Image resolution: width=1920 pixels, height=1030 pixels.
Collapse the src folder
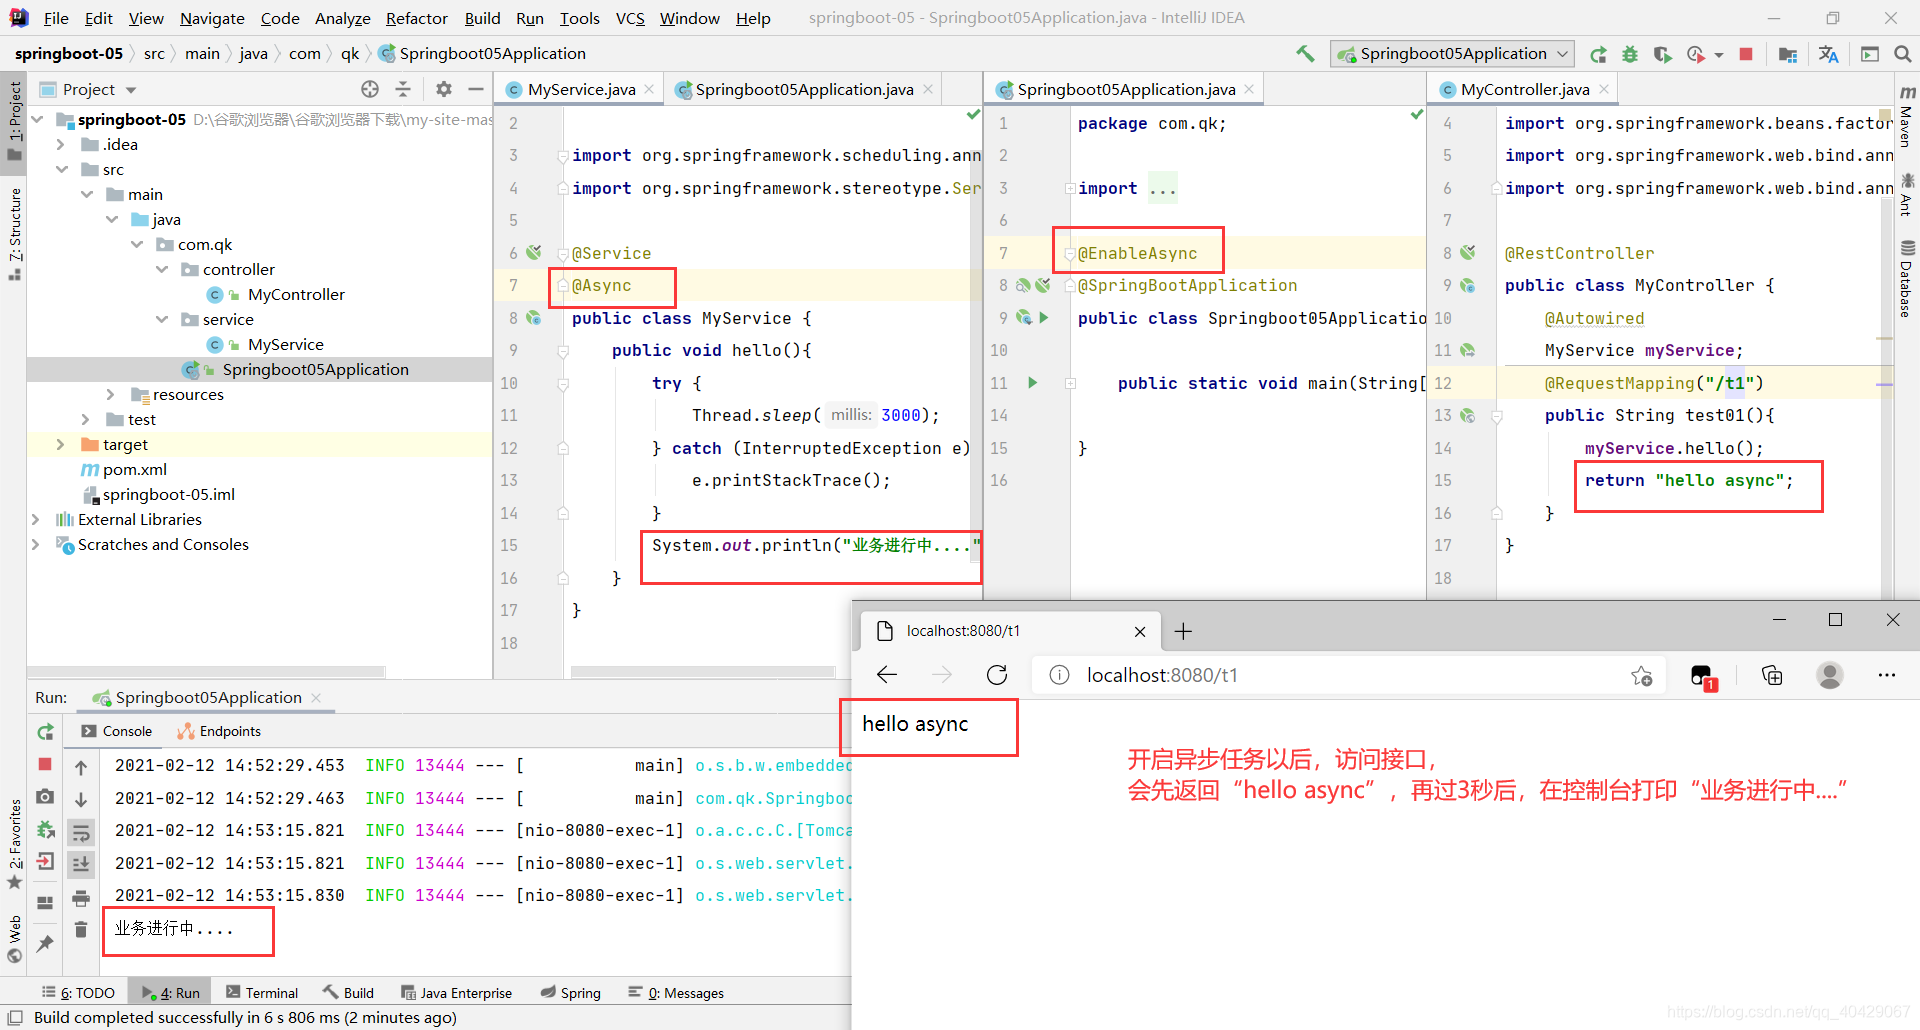[61, 169]
